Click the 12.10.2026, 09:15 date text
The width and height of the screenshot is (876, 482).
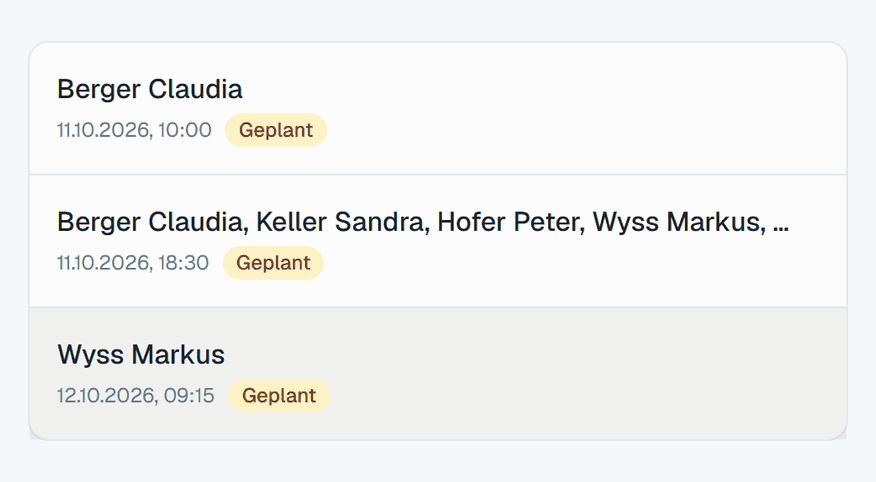136,396
